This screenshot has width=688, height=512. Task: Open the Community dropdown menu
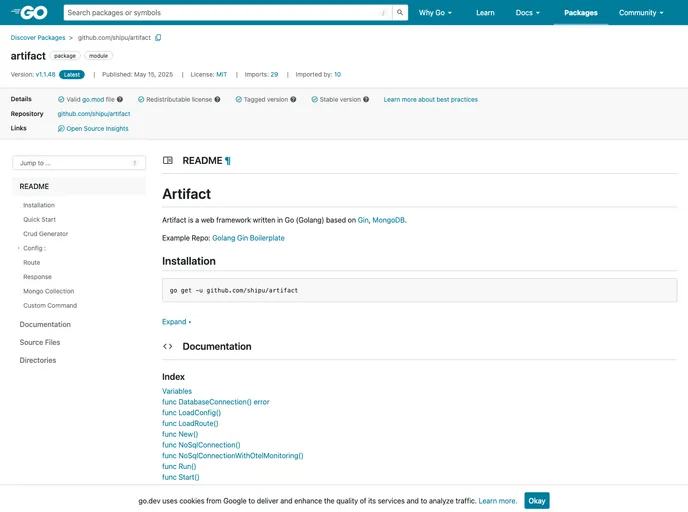641,13
